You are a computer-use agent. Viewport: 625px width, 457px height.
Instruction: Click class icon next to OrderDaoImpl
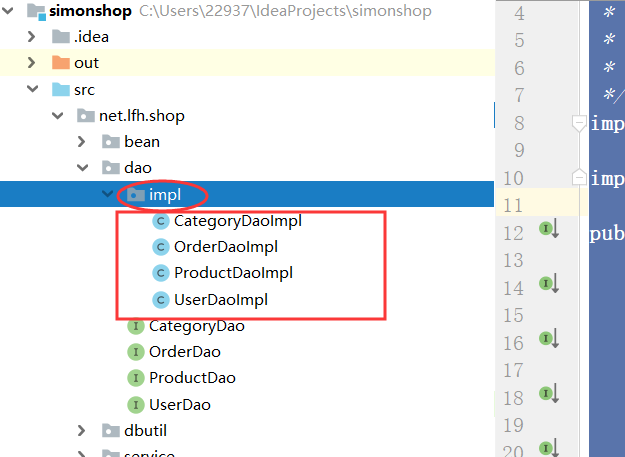[x=161, y=247]
